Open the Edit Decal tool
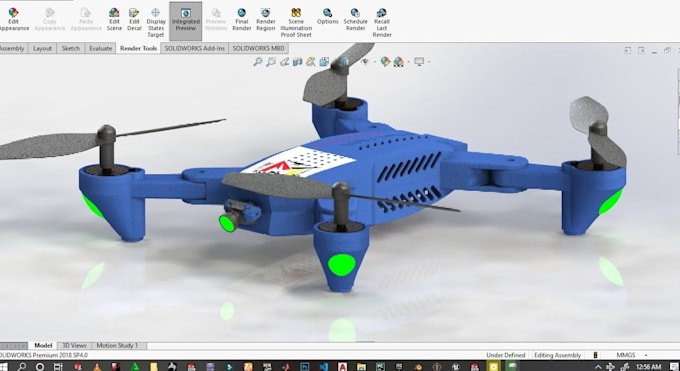 click(134, 20)
